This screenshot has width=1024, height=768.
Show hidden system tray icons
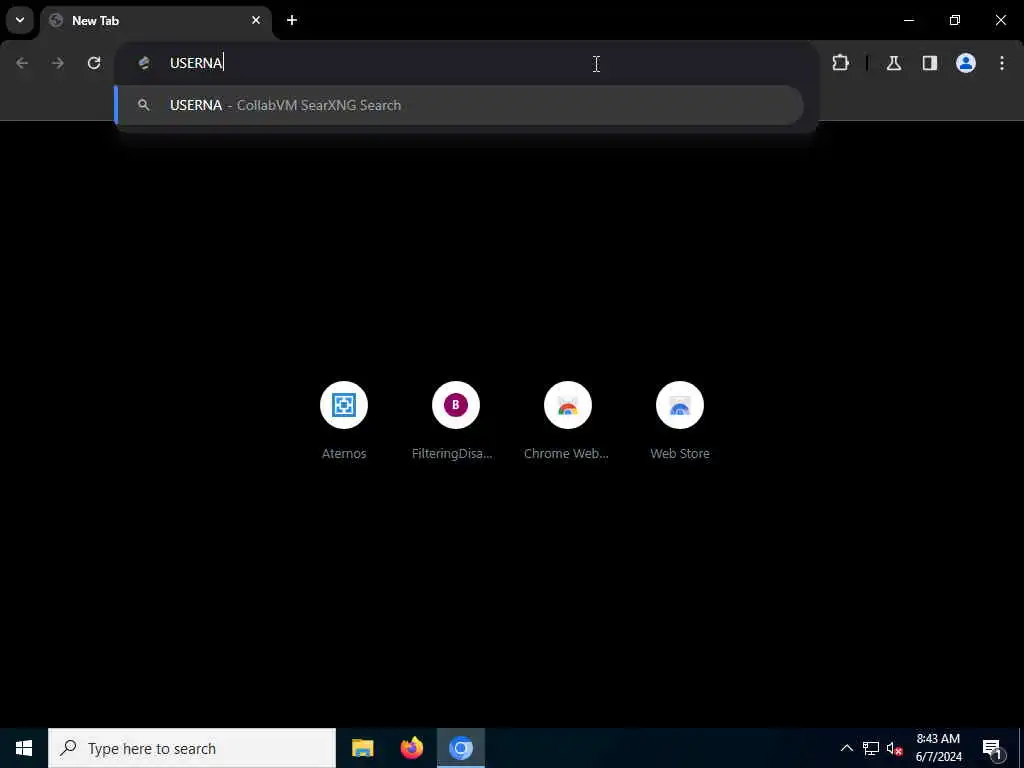(846, 748)
